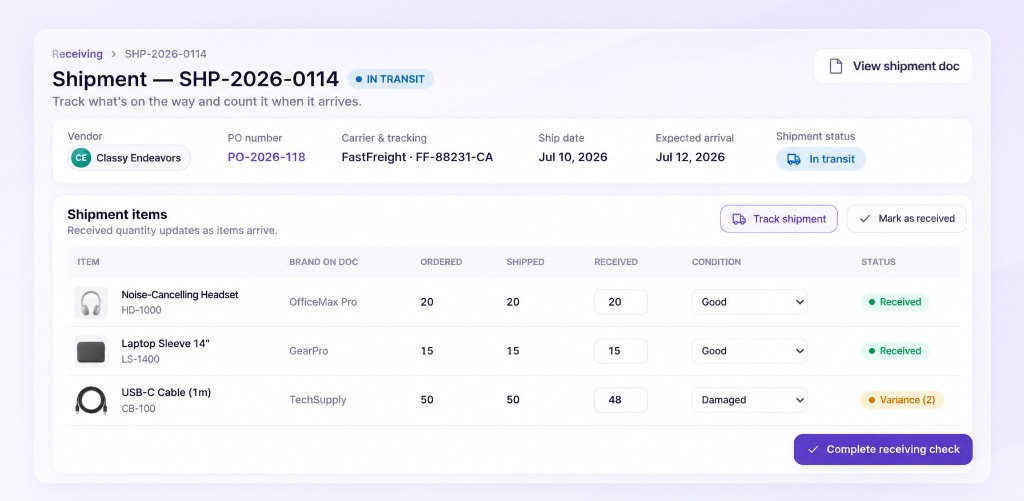This screenshot has height=501, width=1024.
Task: Click checkmark icon in Complete receiving check
Action: pos(813,449)
